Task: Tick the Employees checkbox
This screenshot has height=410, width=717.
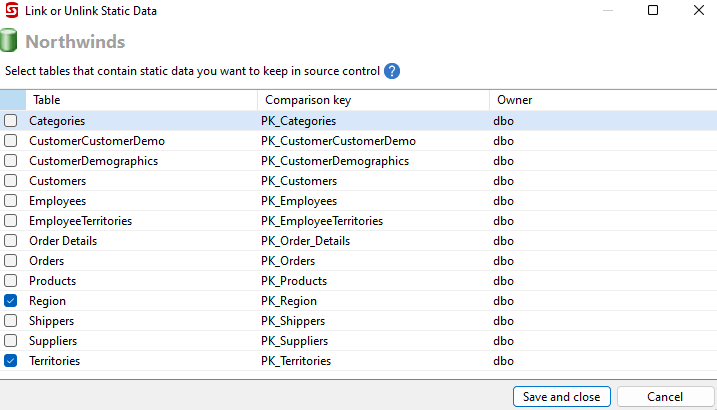Action: click(11, 201)
